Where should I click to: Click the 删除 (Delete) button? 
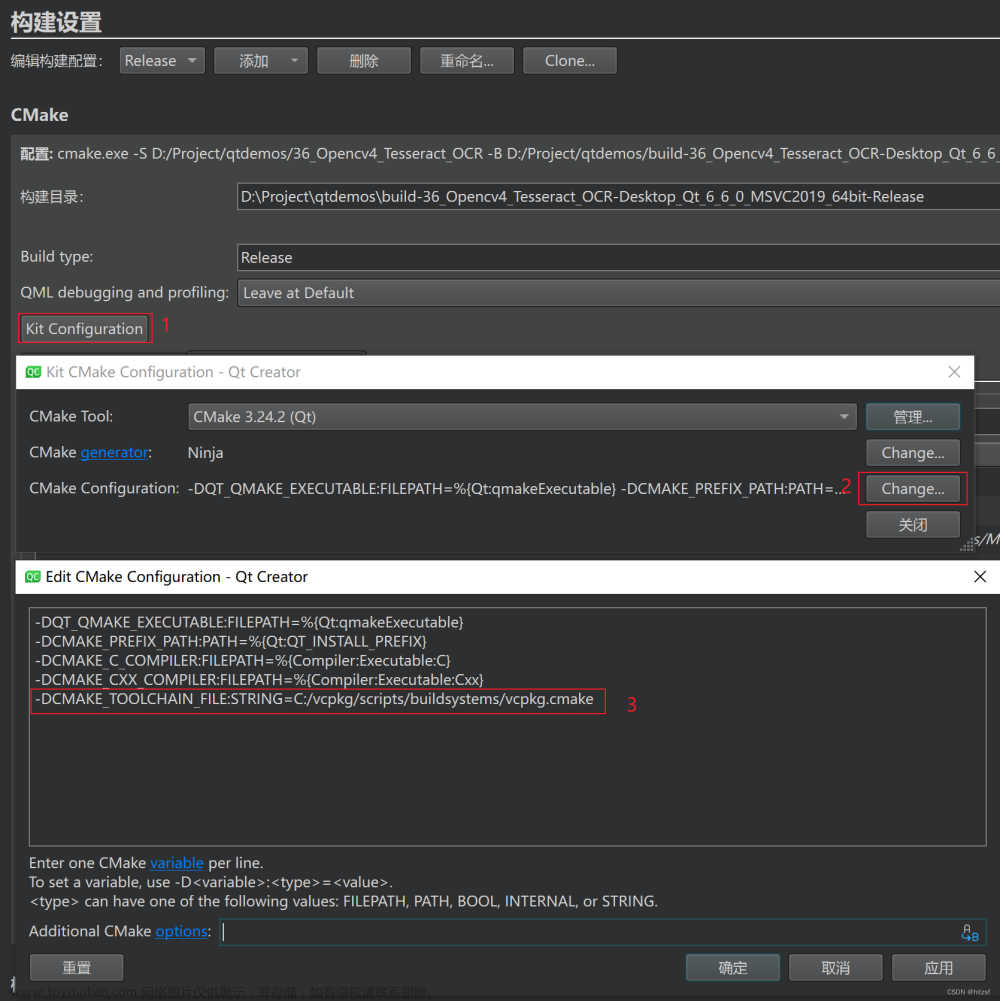[x=364, y=61]
